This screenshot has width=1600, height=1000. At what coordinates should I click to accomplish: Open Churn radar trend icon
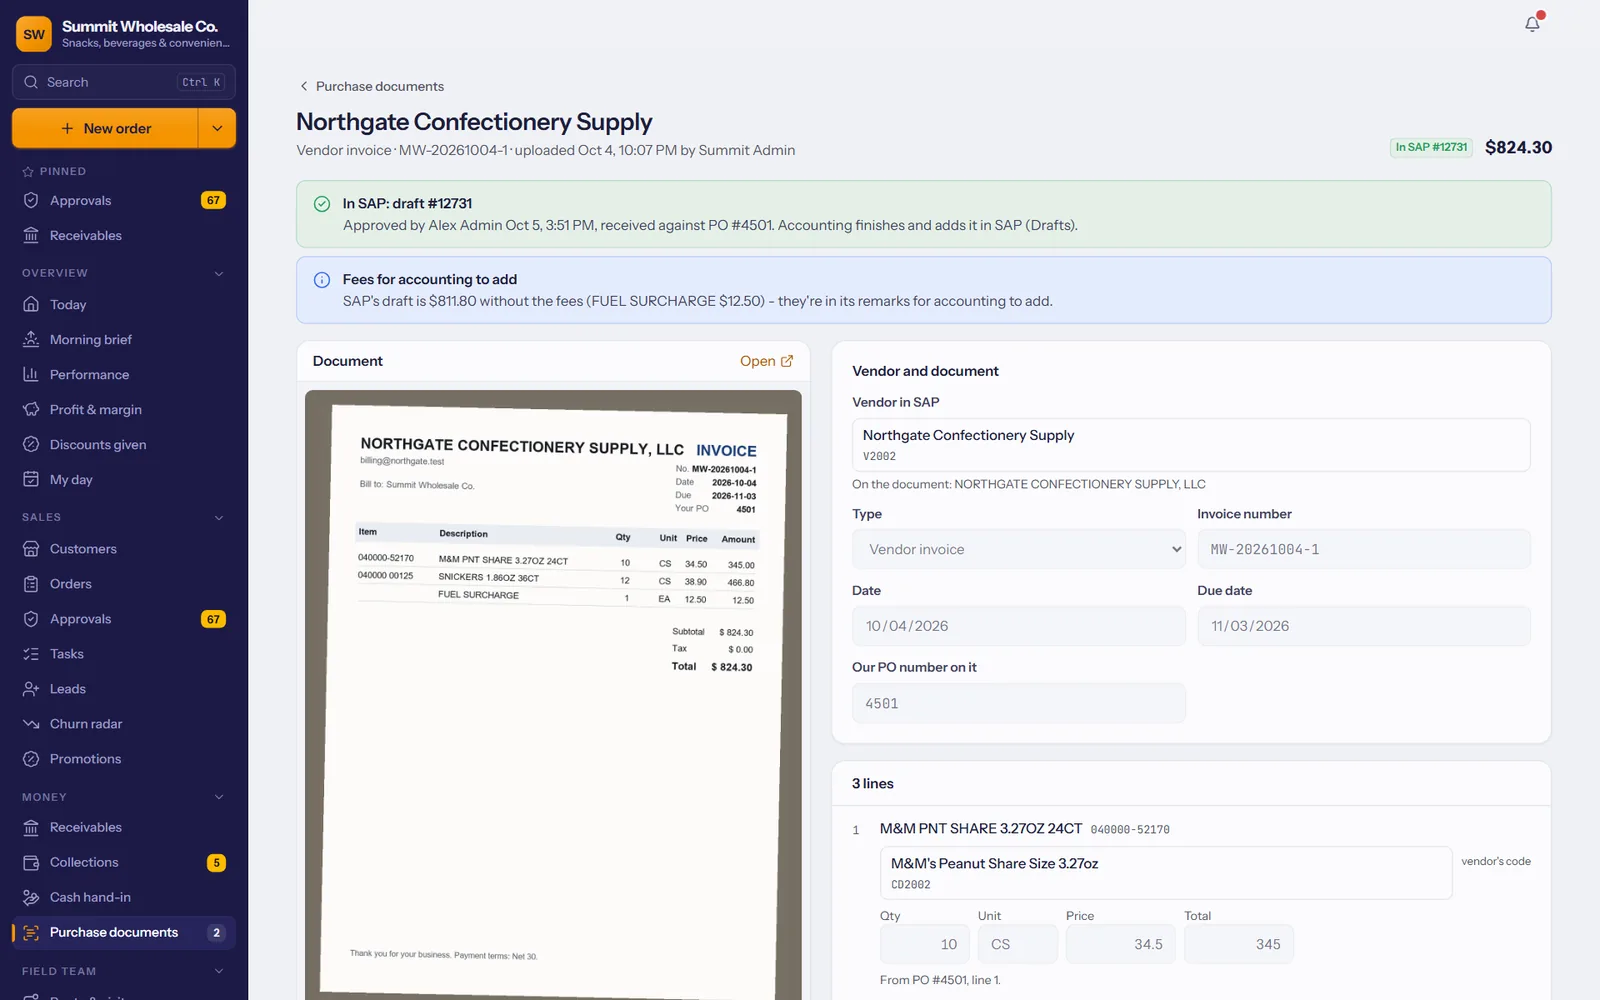point(124,723)
